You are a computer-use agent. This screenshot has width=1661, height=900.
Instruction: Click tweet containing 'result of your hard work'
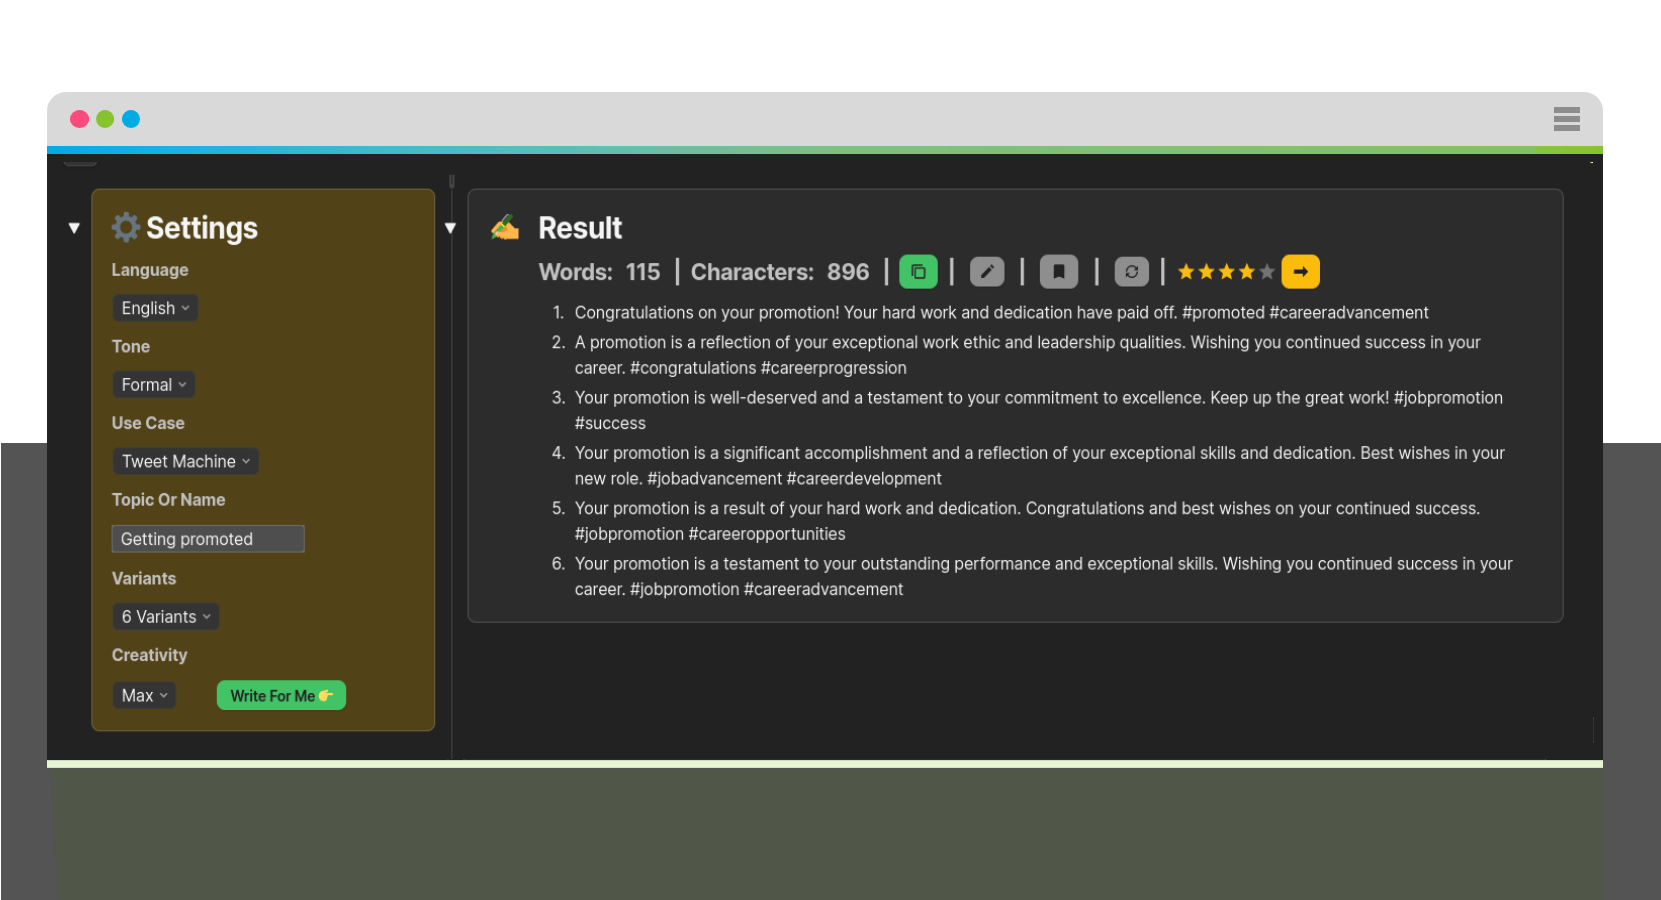(x=1027, y=521)
